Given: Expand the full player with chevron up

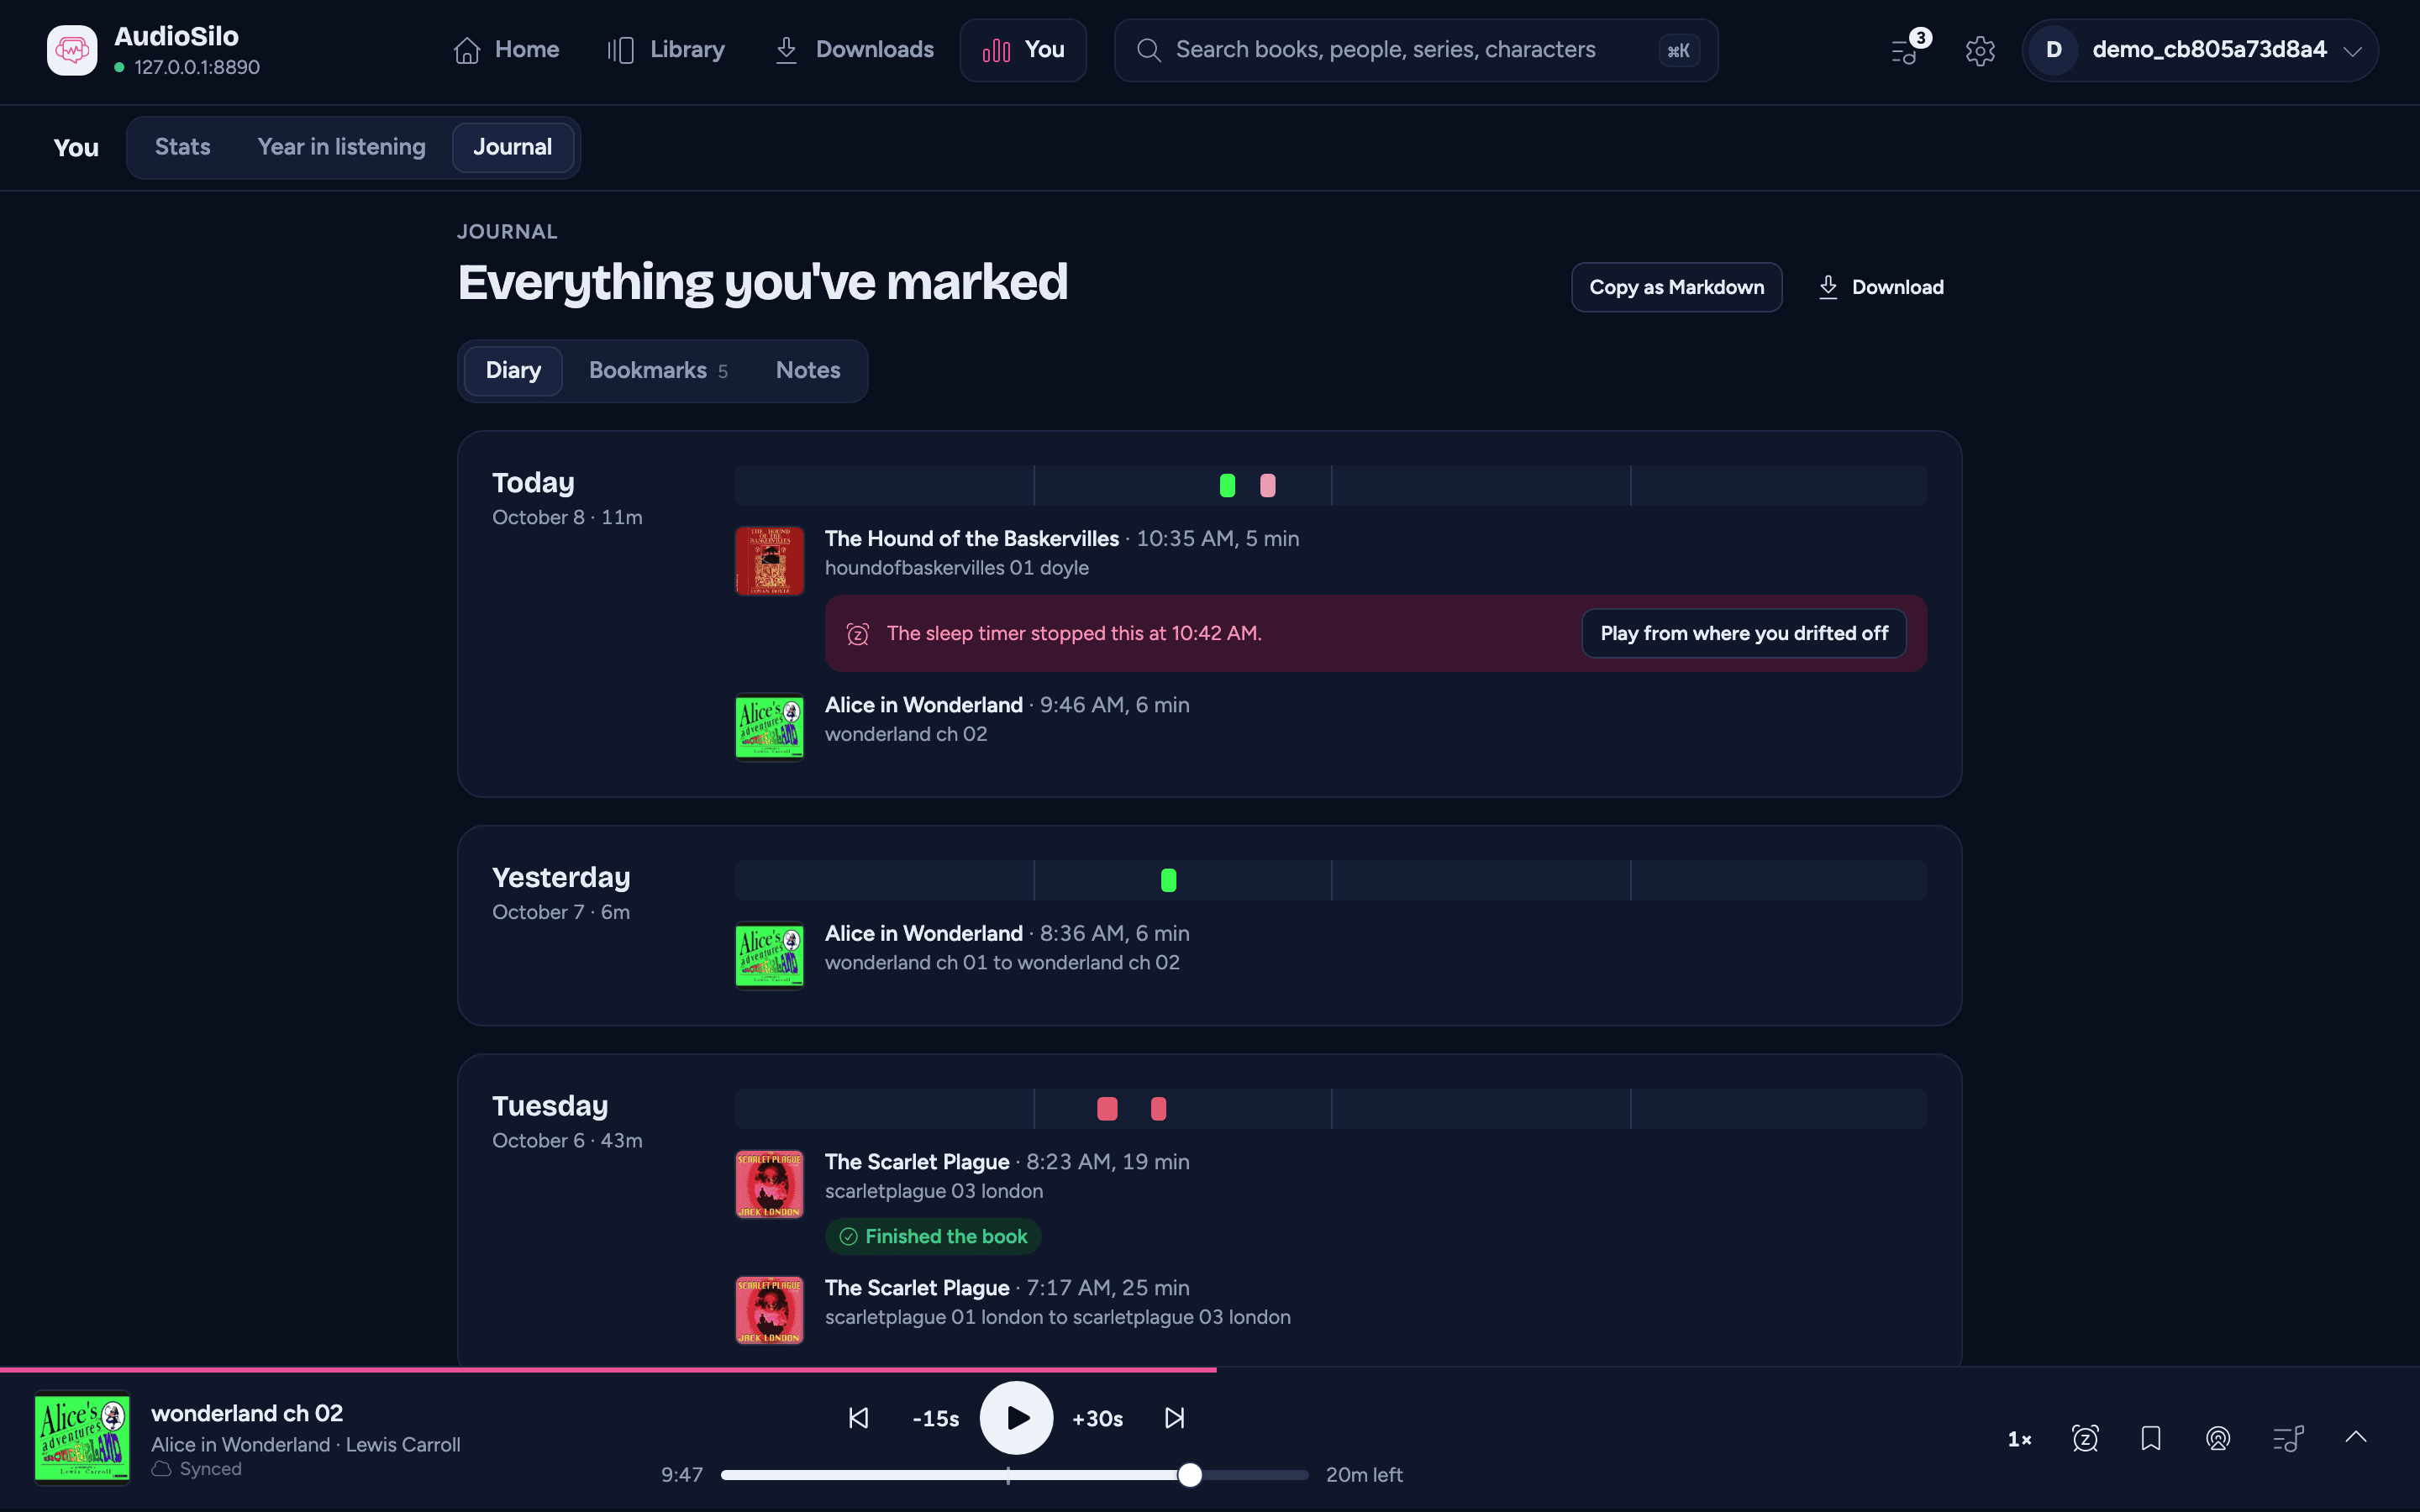Looking at the screenshot, I should click(x=2356, y=1436).
